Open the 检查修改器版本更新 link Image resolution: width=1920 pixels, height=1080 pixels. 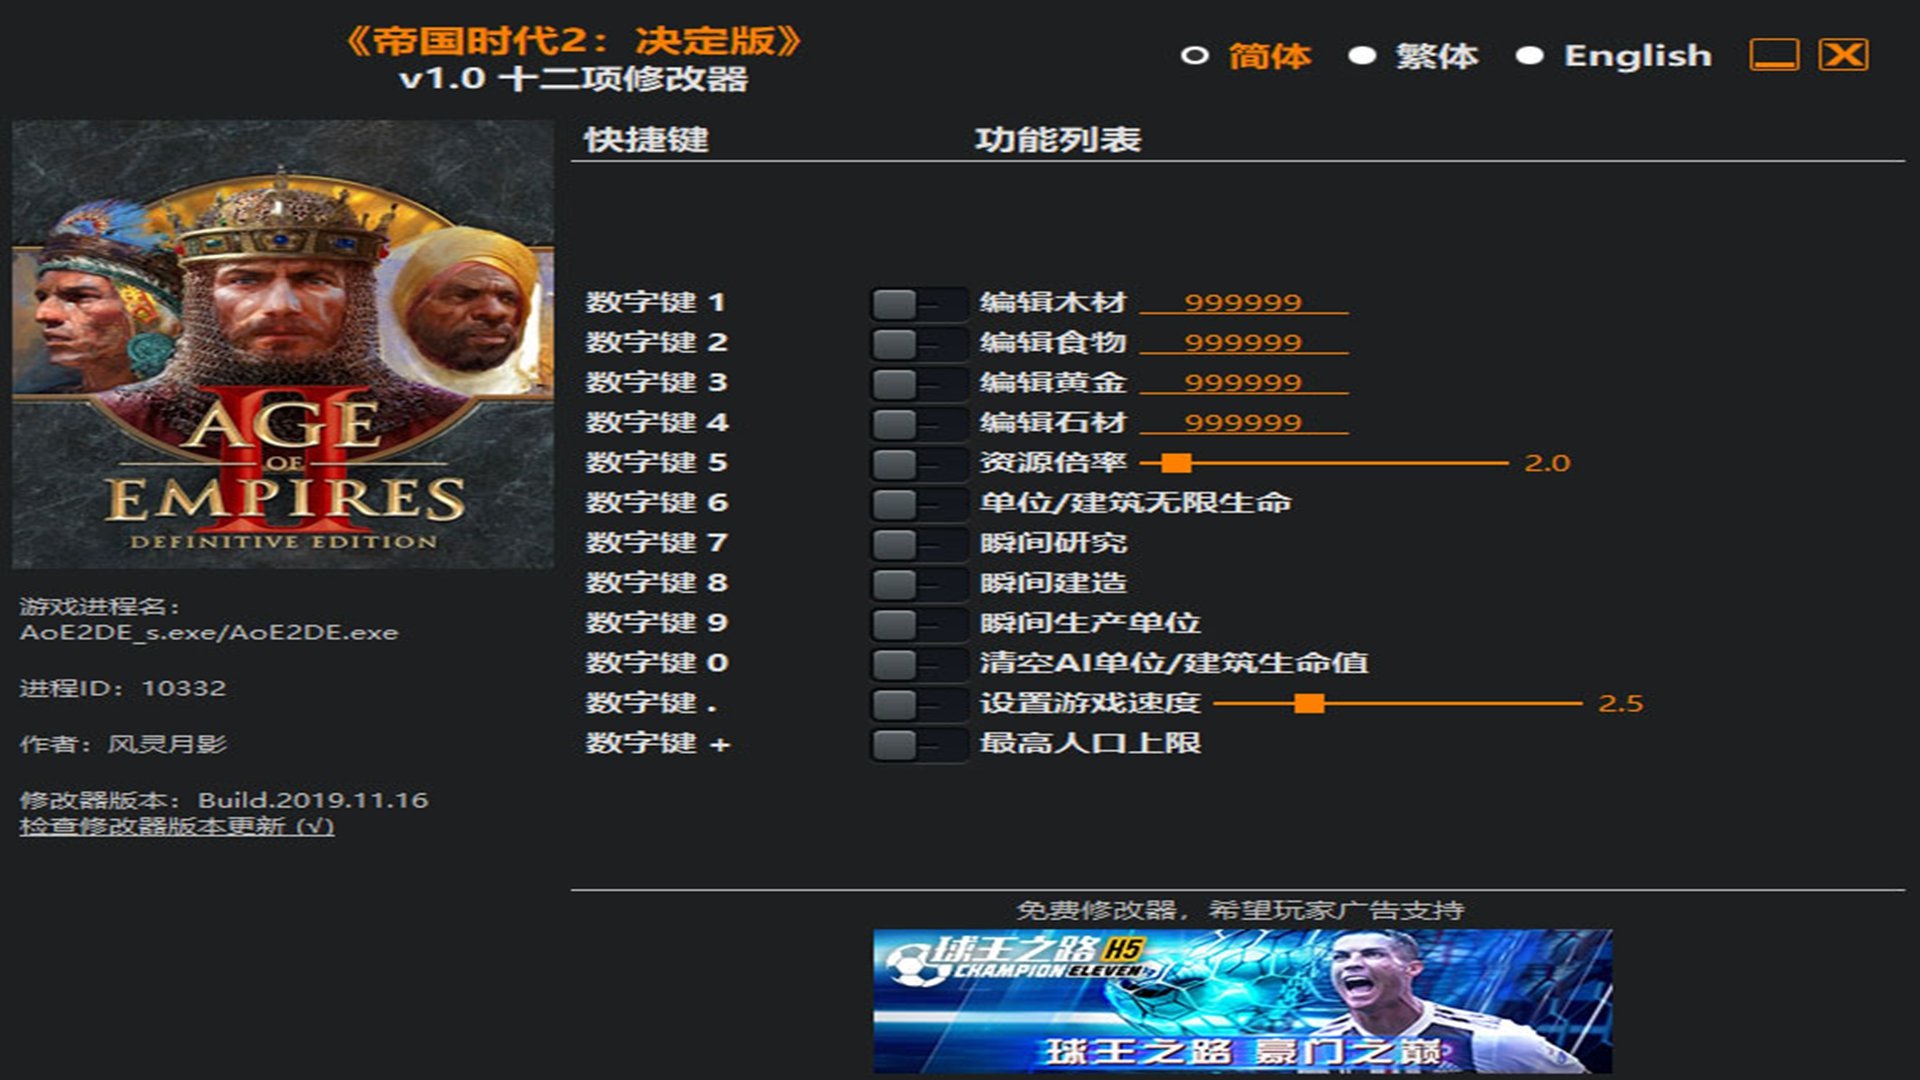click(176, 826)
